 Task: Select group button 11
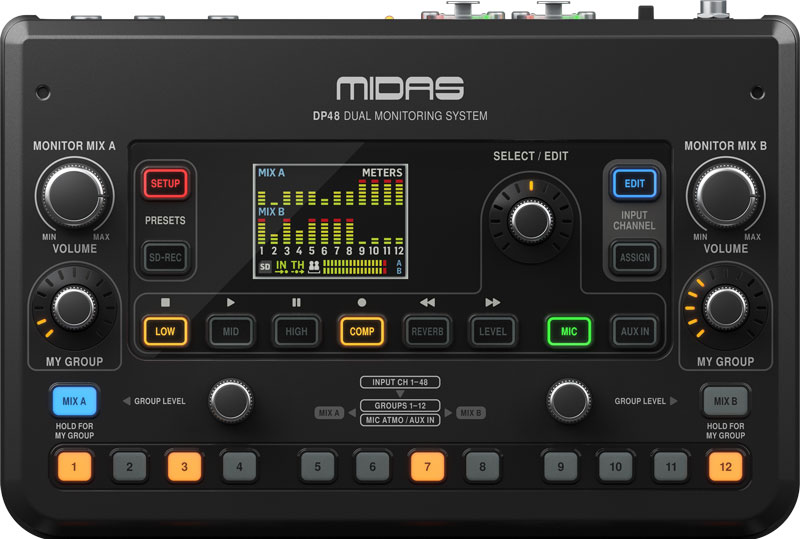(x=670, y=467)
